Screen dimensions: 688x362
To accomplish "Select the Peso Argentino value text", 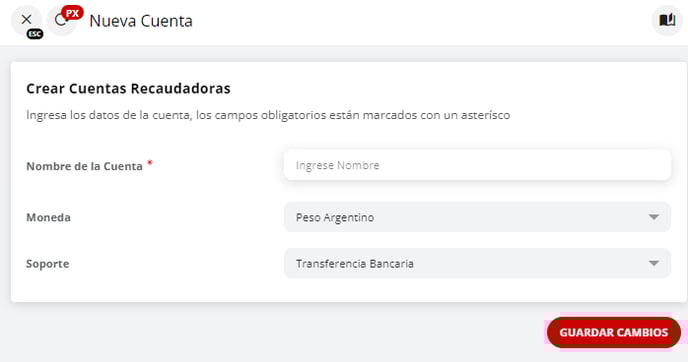I will [335, 218].
